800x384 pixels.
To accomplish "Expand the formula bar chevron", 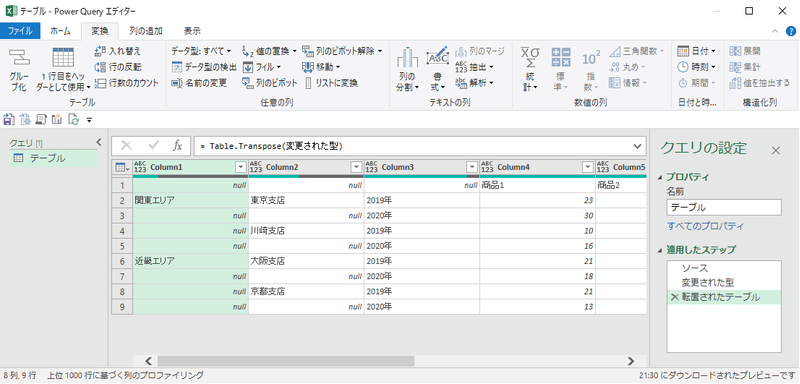I will point(637,146).
